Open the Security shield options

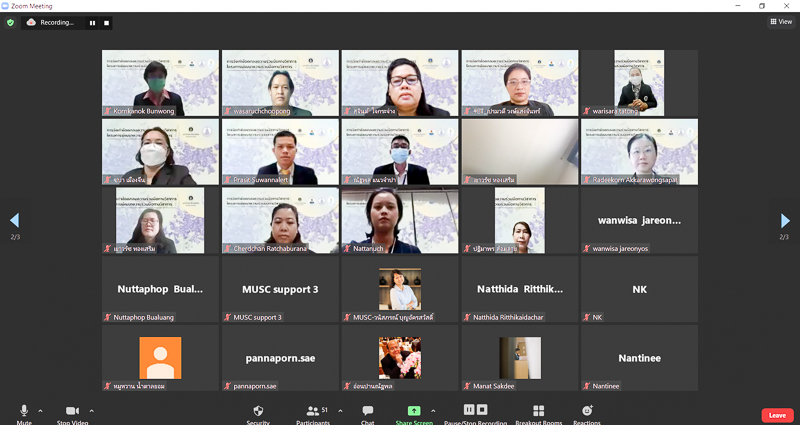[x=258, y=411]
